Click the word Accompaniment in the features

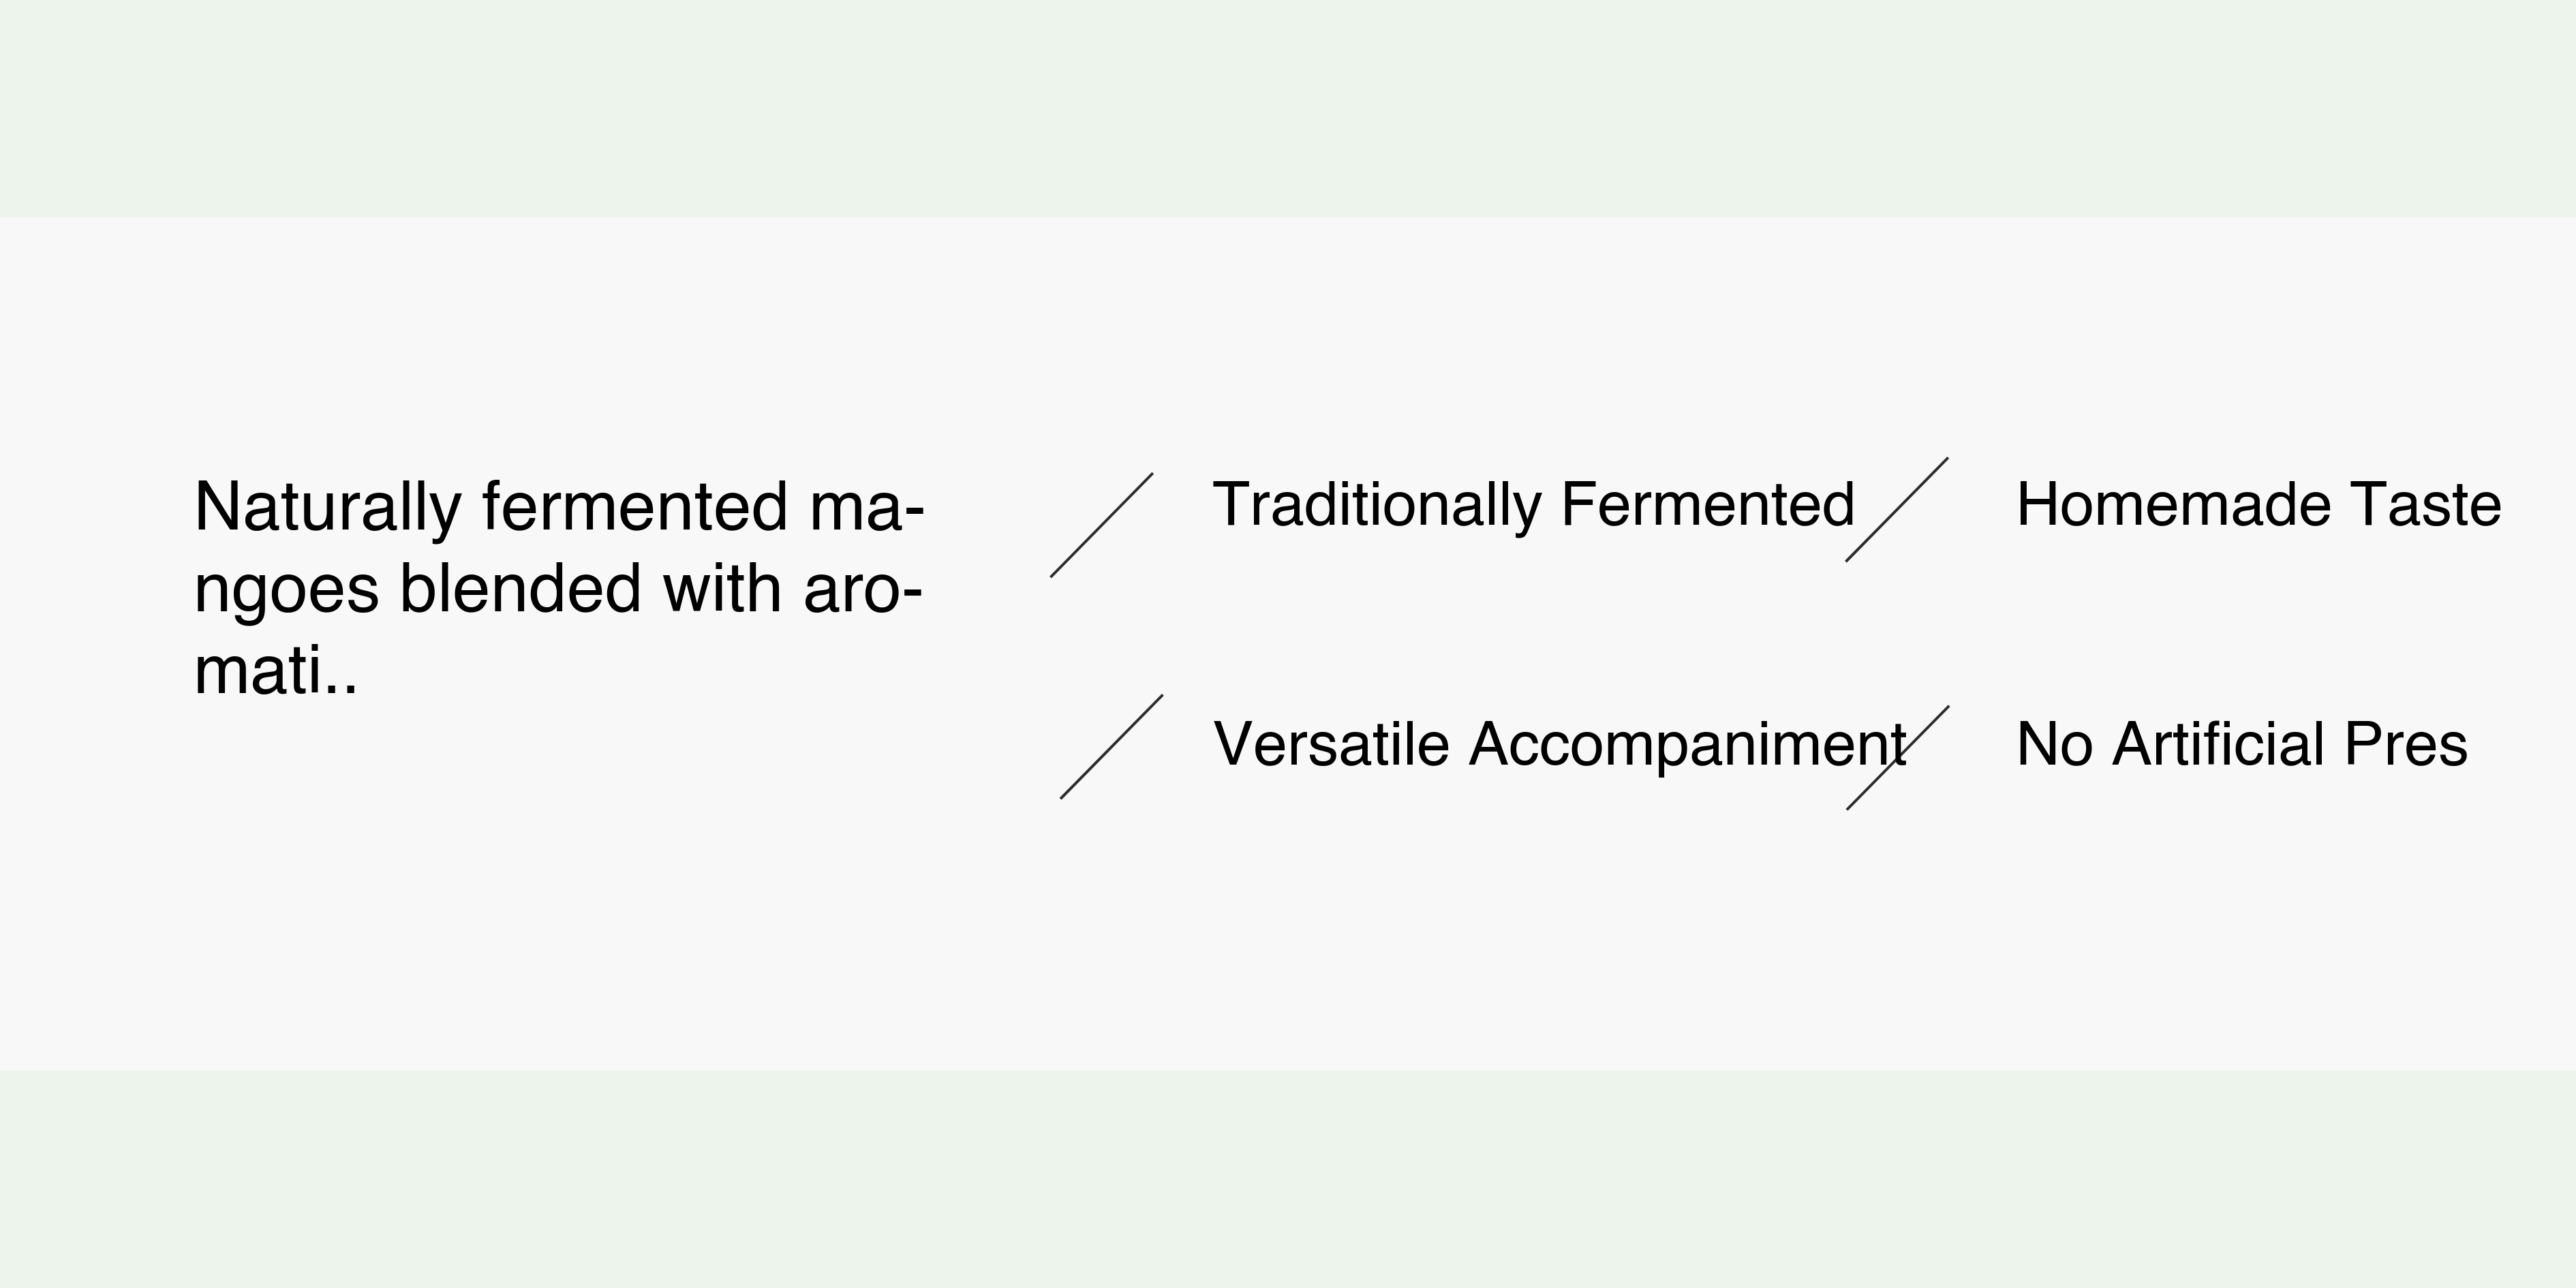(x=1687, y=744)
